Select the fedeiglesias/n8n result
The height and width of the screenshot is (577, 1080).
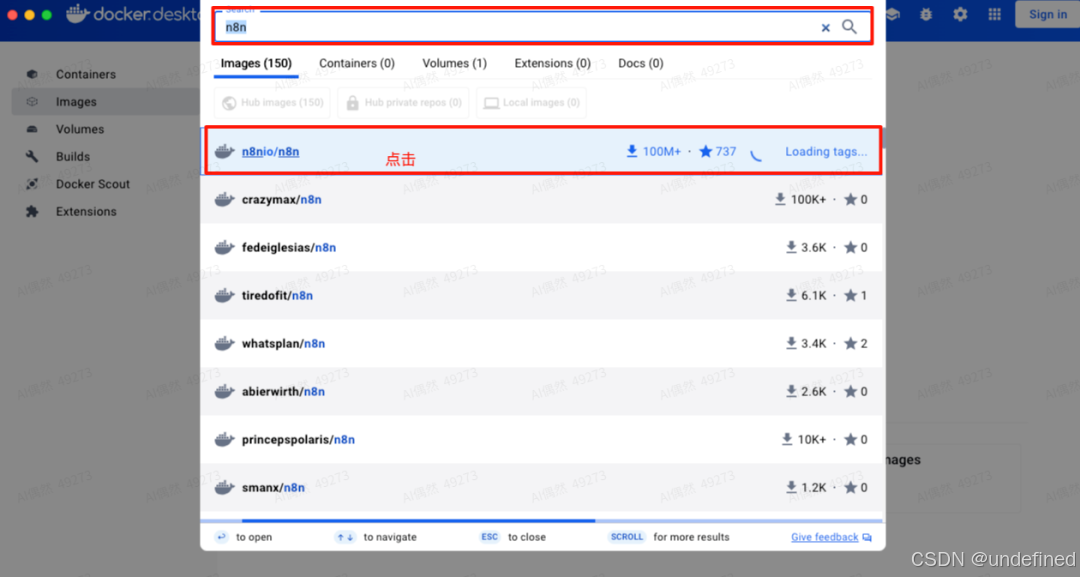[x=542, y=247]
